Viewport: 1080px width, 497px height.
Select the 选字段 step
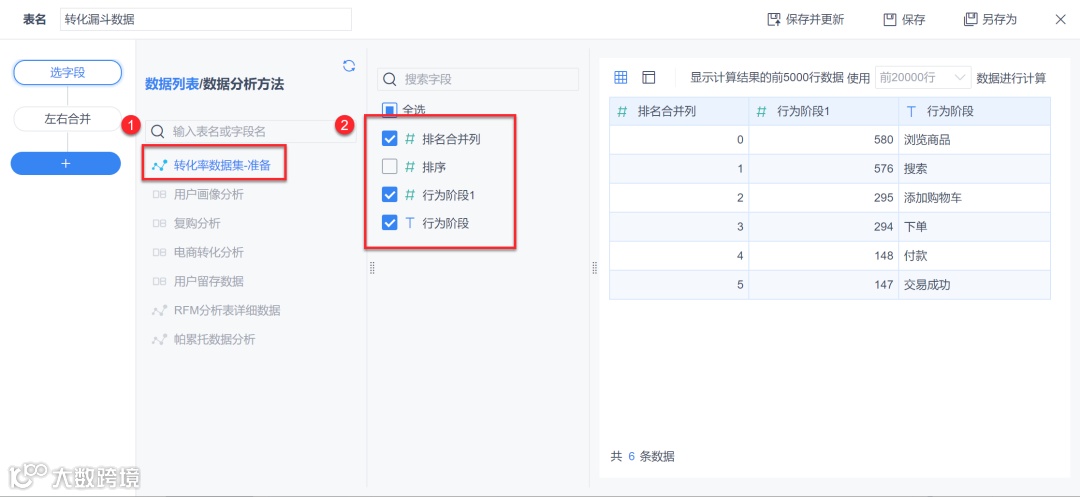coord(67,73)
